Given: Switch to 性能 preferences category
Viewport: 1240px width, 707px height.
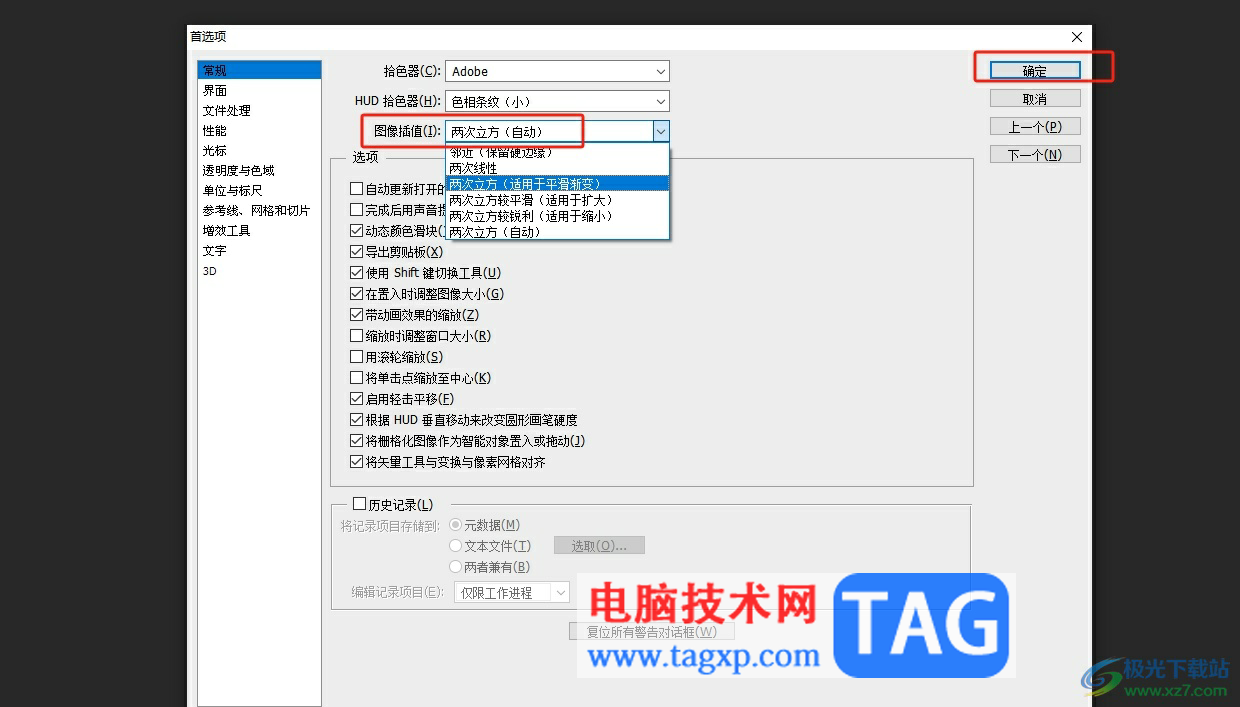Looking at the screenshot, I should click(x=215, y=130).
